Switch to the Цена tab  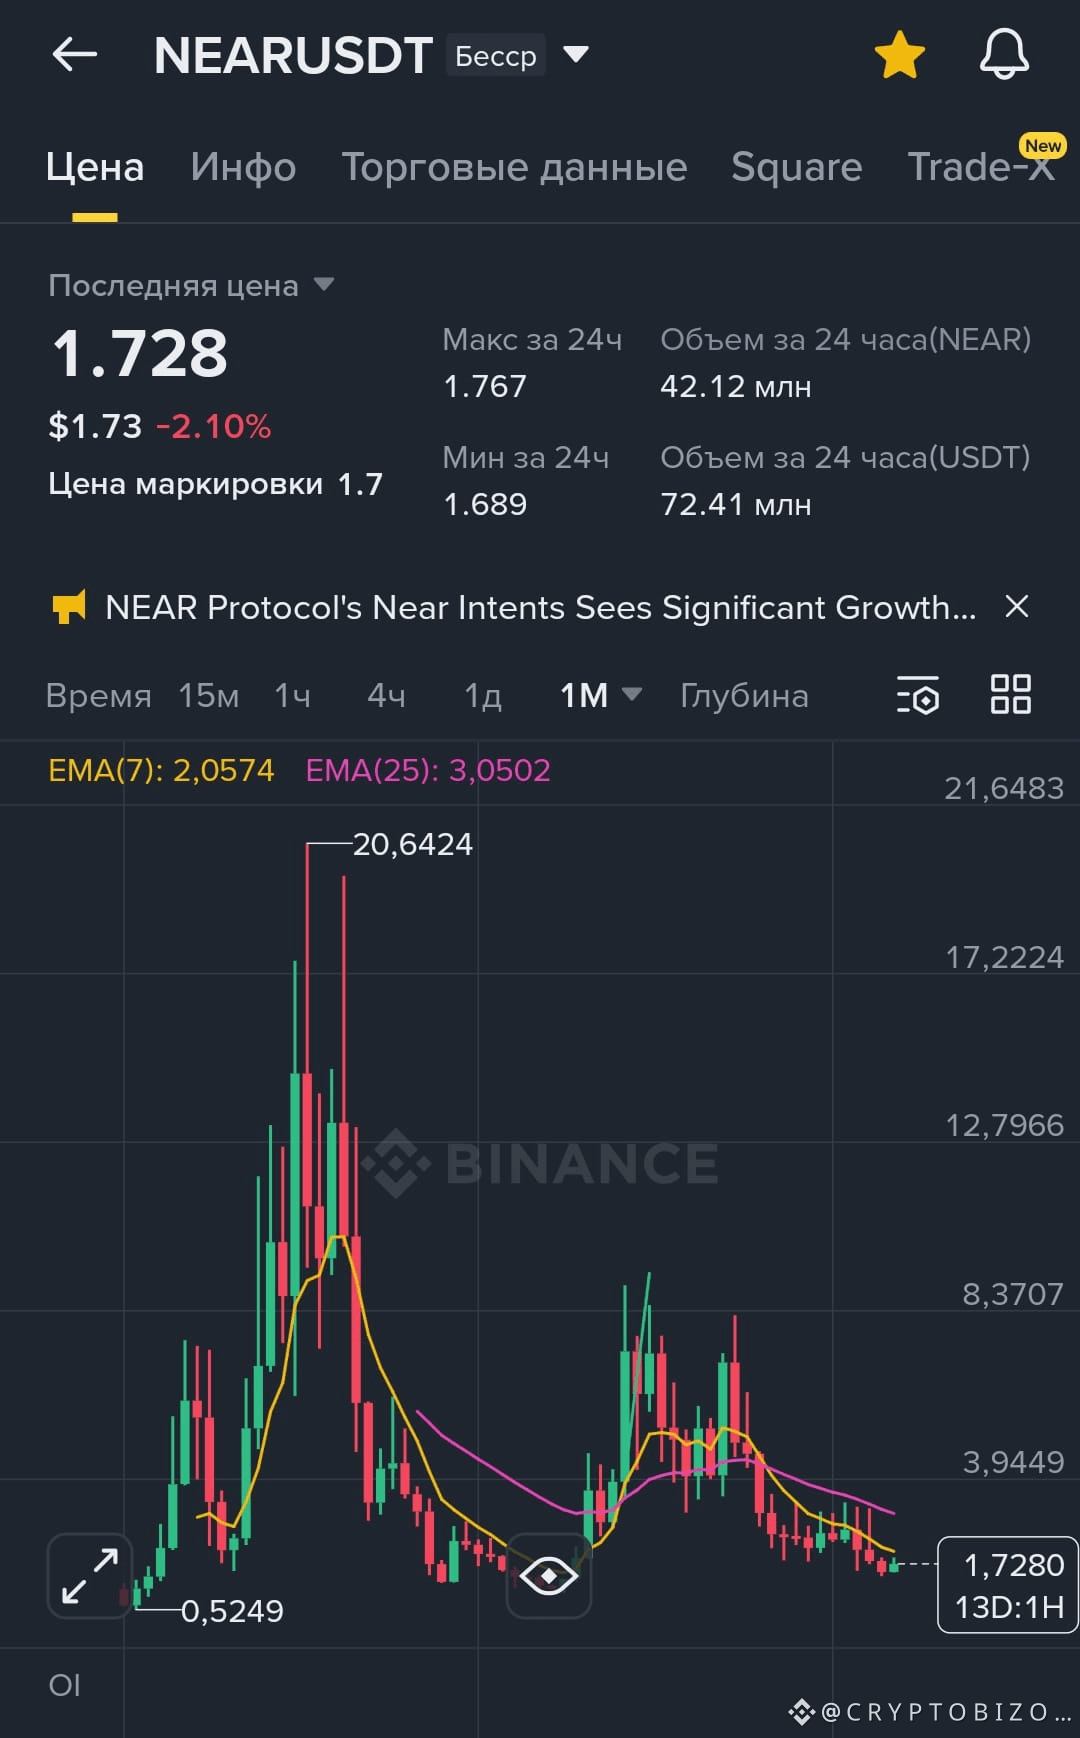click(95, 167)
